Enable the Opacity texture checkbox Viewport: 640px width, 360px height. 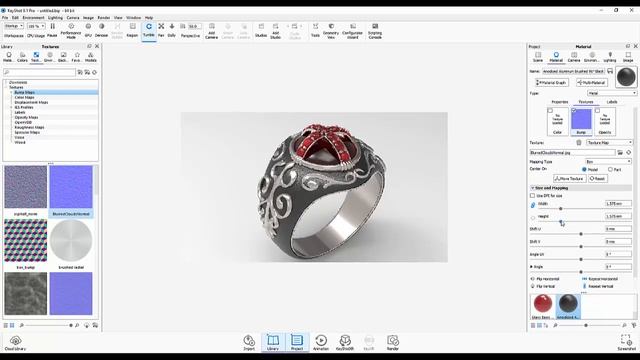[597, 111]
